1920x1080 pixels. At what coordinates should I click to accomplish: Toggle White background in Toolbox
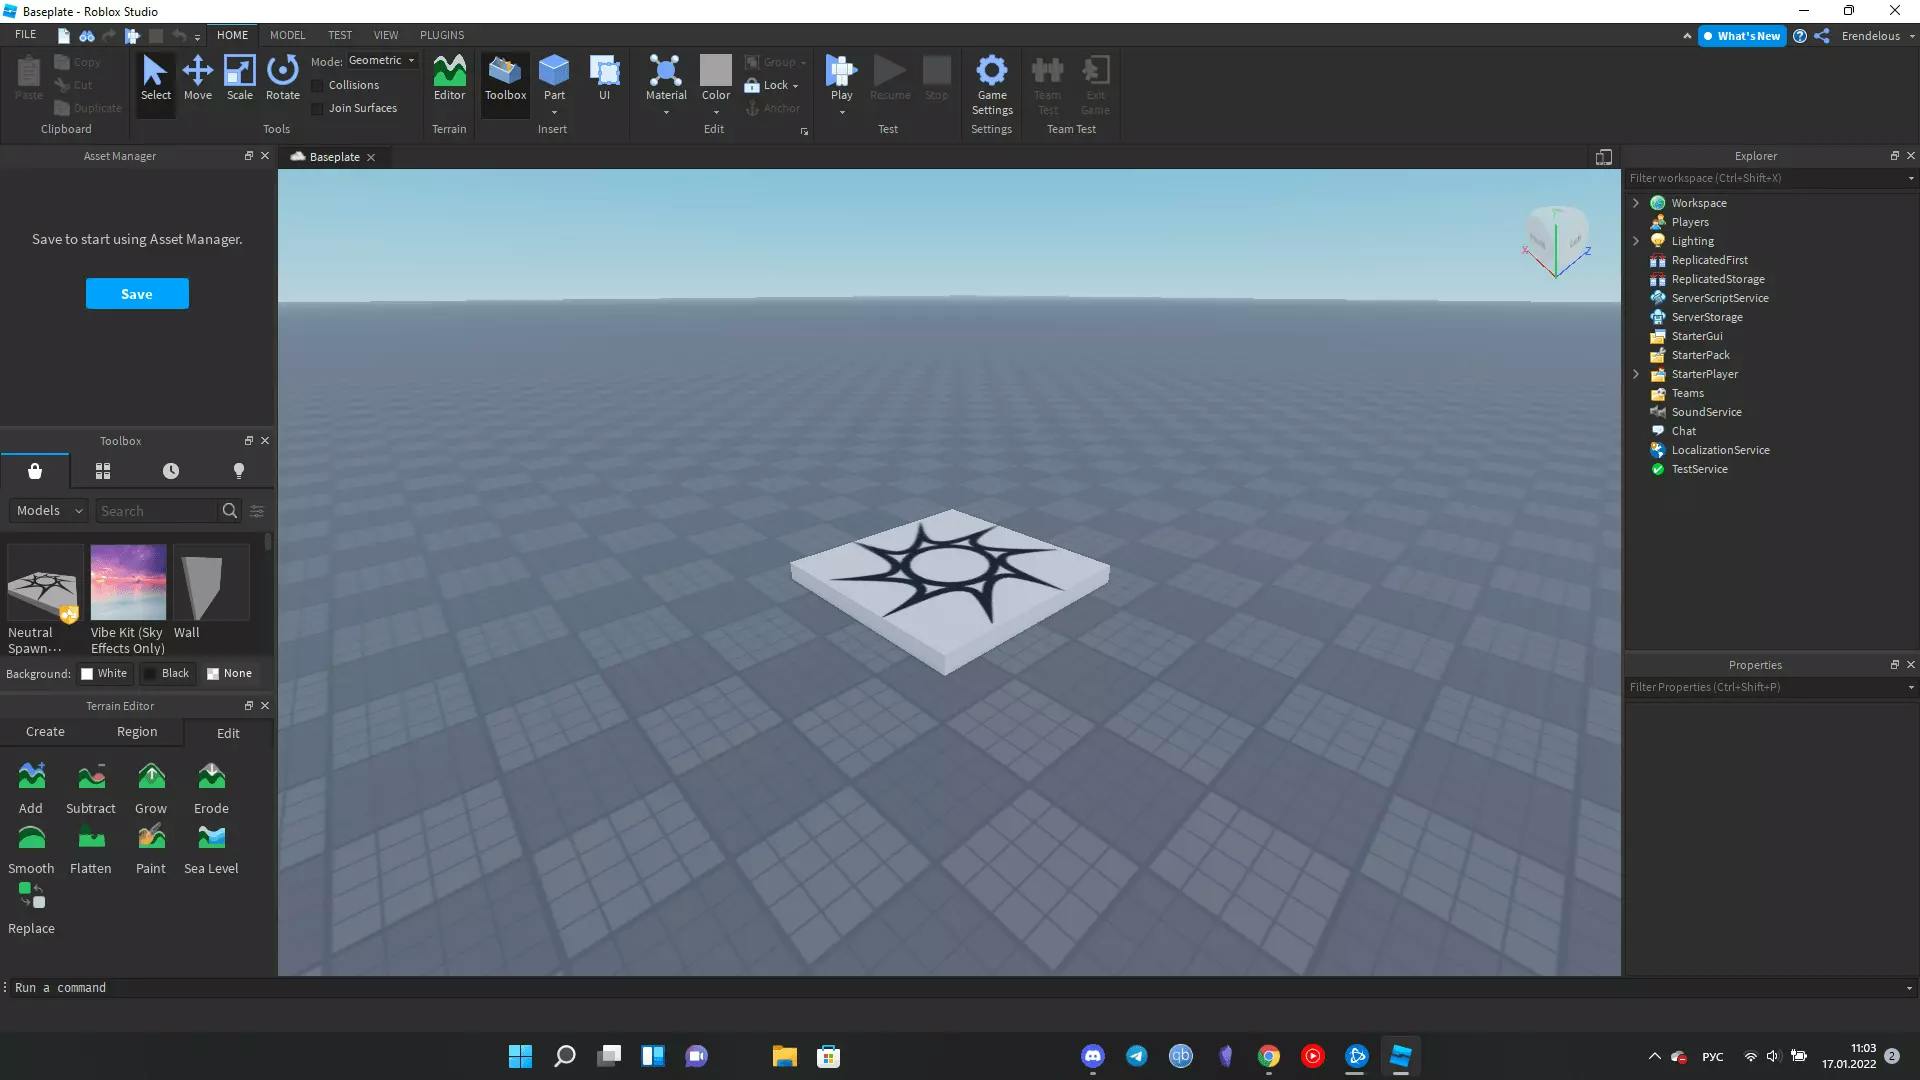click(104, 674)
